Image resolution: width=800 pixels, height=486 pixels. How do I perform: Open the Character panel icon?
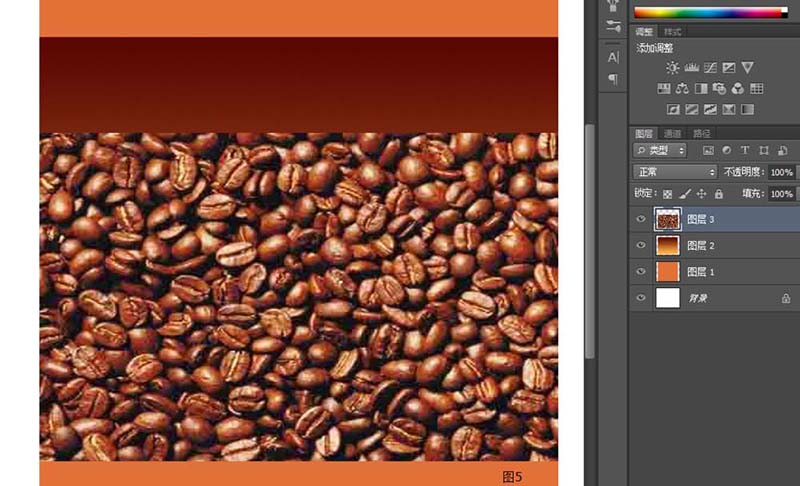[613, 57]
